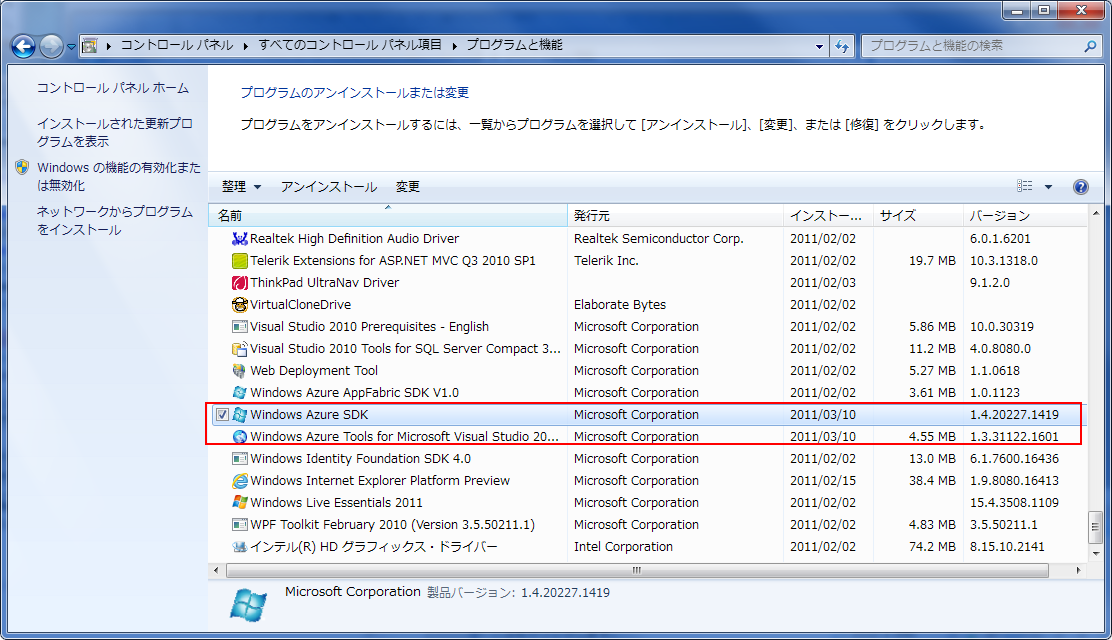
Task: Click Windows Azure SDK row icon
Action: pos(240,414)
